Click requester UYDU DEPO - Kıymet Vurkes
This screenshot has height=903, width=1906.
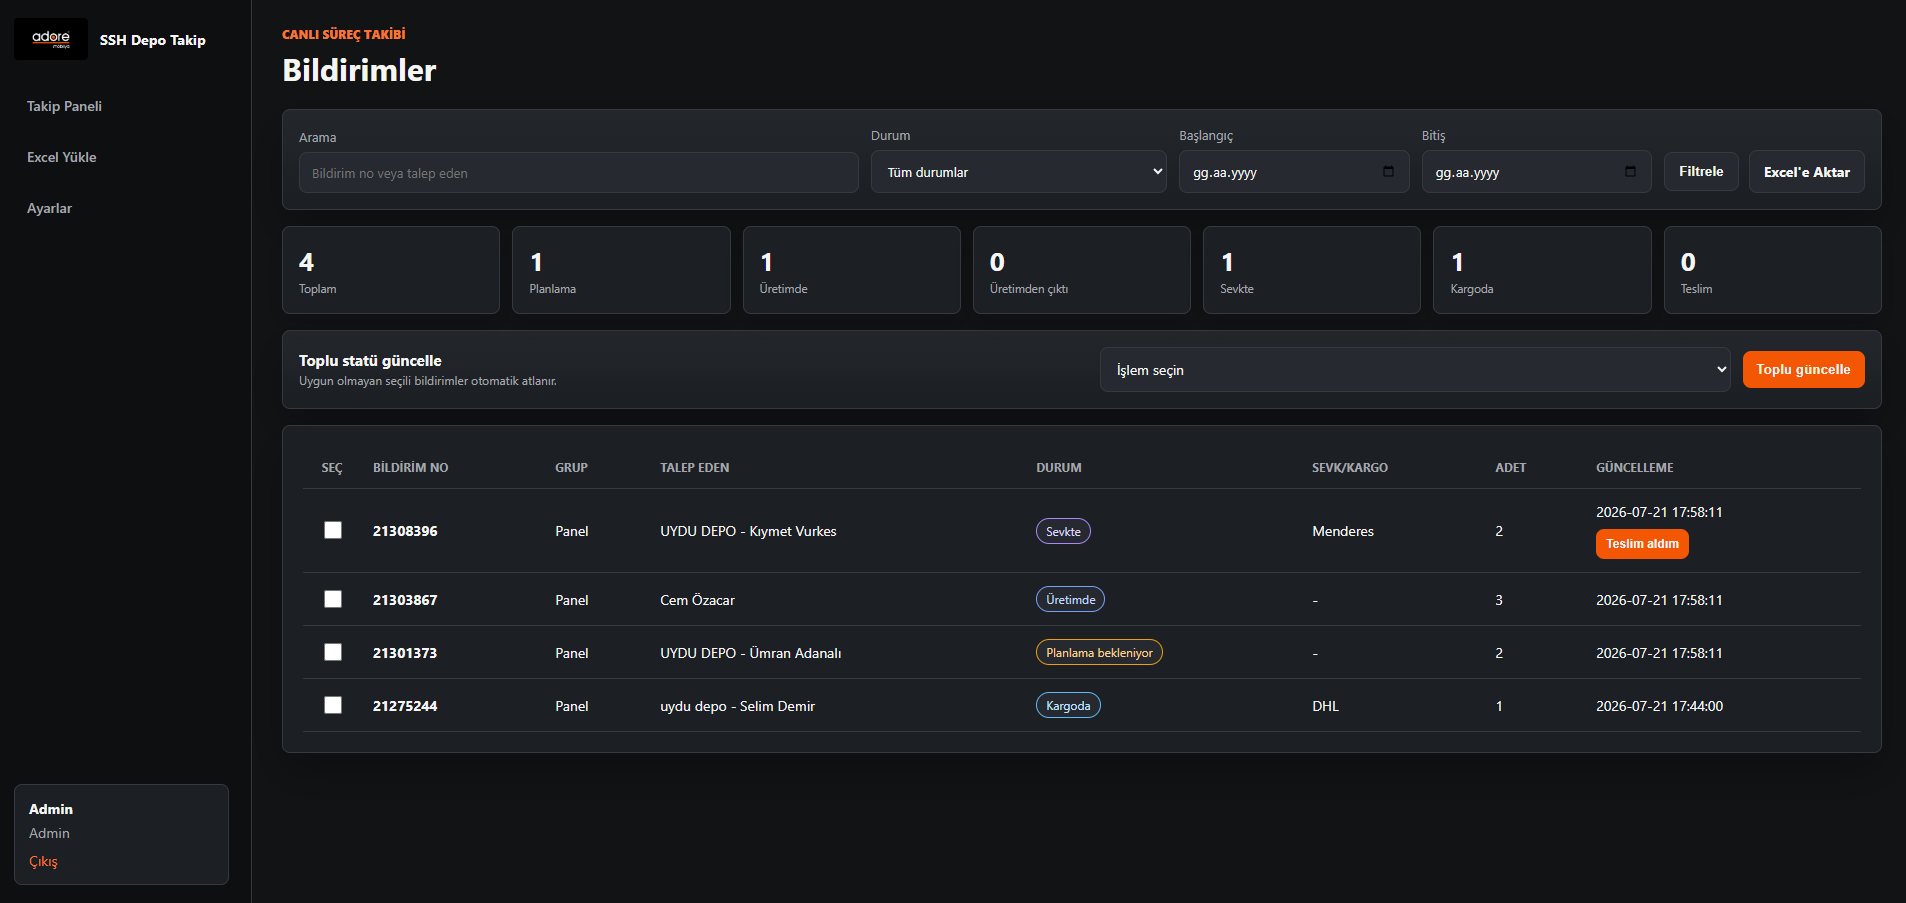(748, 531)
